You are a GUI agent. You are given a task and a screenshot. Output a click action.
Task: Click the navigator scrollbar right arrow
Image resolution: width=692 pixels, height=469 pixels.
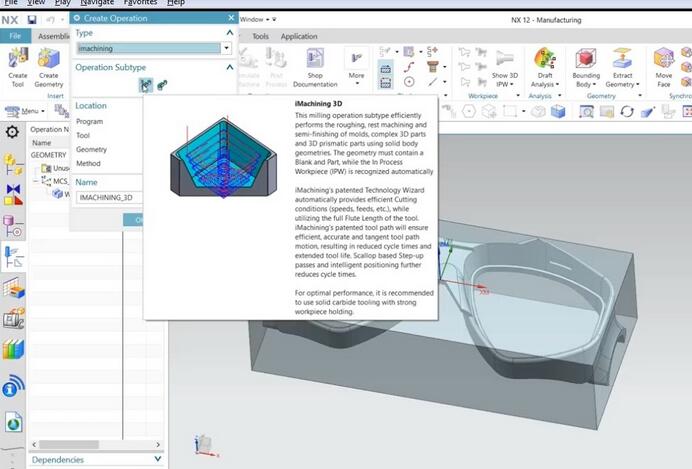[158, 444]
